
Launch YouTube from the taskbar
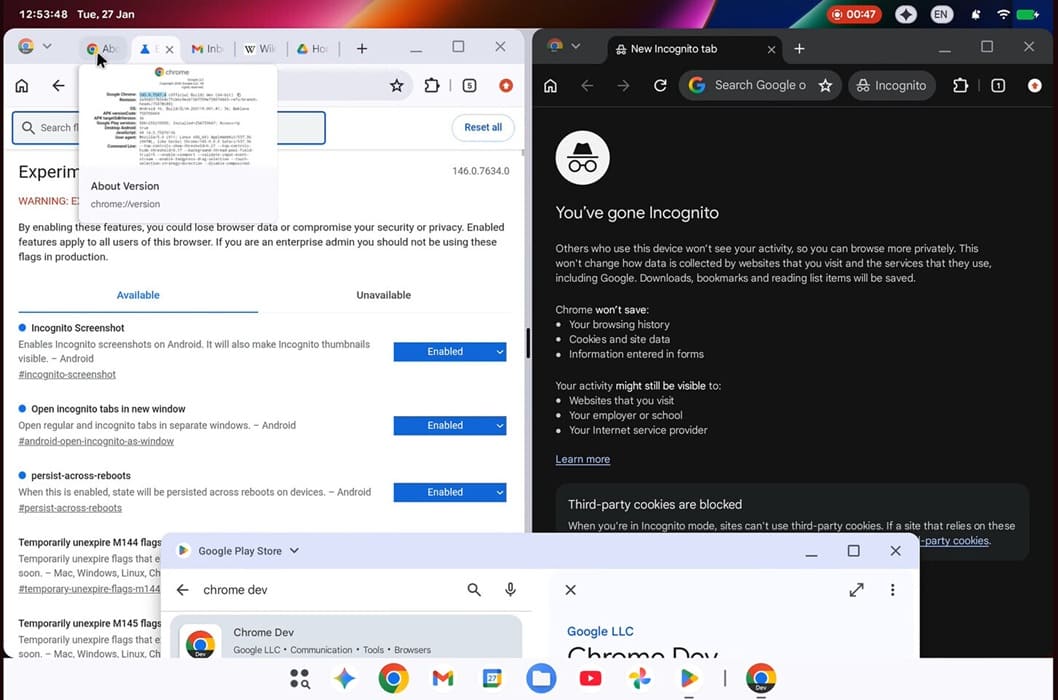coord(590,678)
